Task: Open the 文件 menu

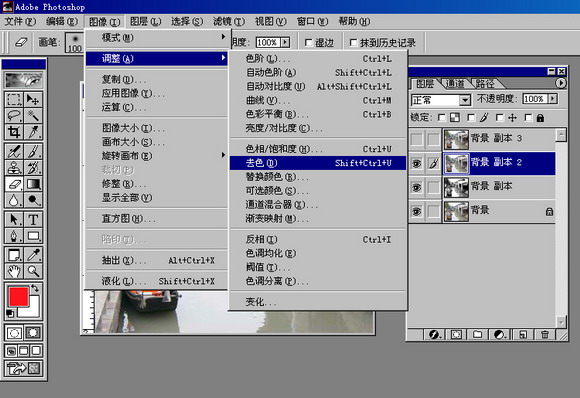Action: coord(20,22)
